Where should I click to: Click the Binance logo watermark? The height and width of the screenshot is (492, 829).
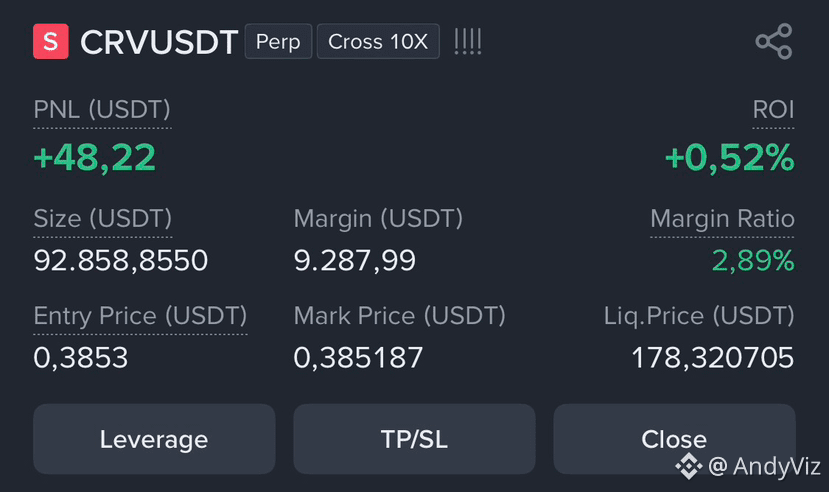tap(688, 466)
